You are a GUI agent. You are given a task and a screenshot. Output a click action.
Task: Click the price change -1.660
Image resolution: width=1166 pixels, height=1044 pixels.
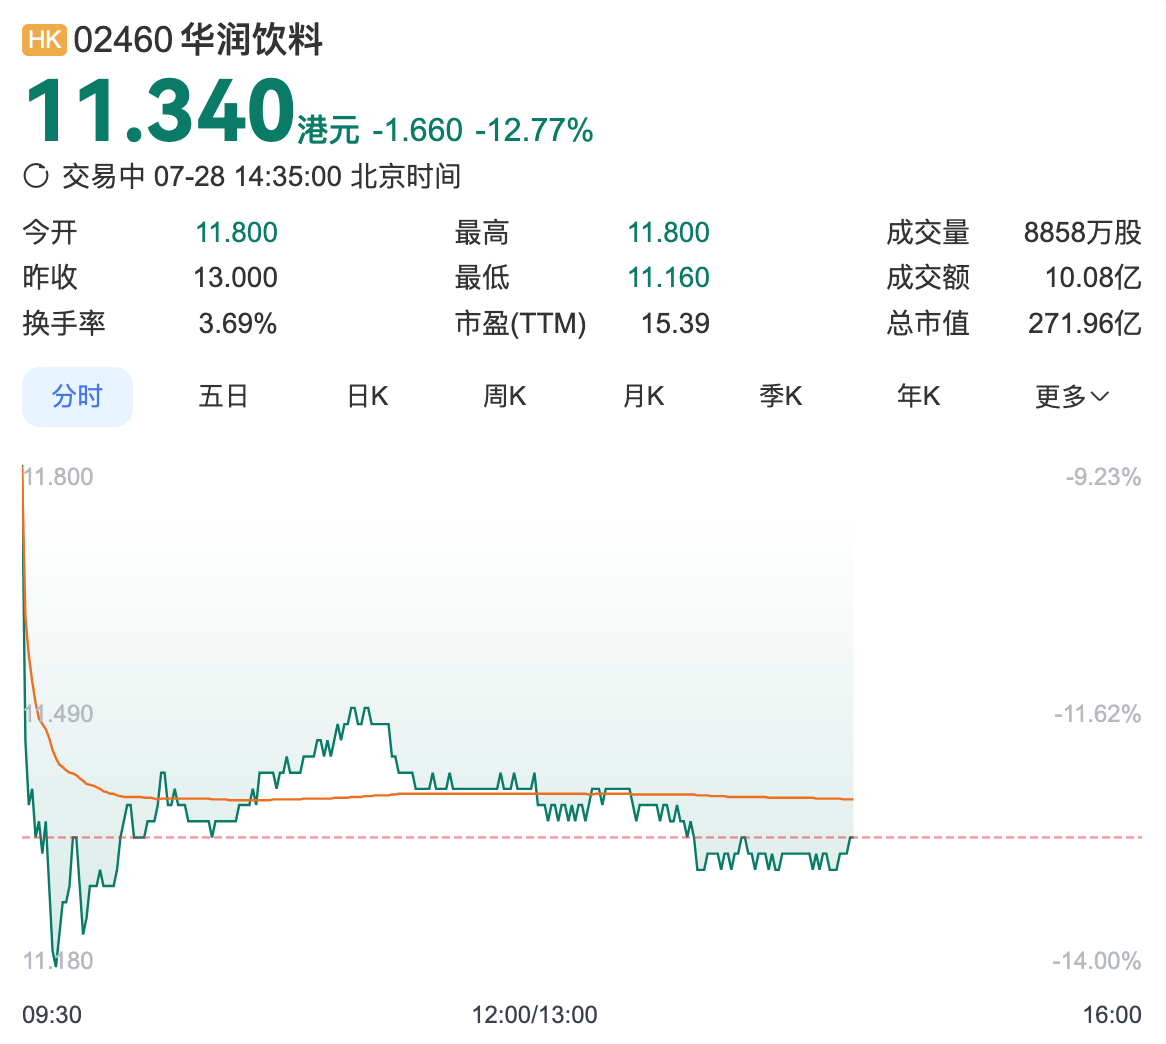(x=417, y=130)
